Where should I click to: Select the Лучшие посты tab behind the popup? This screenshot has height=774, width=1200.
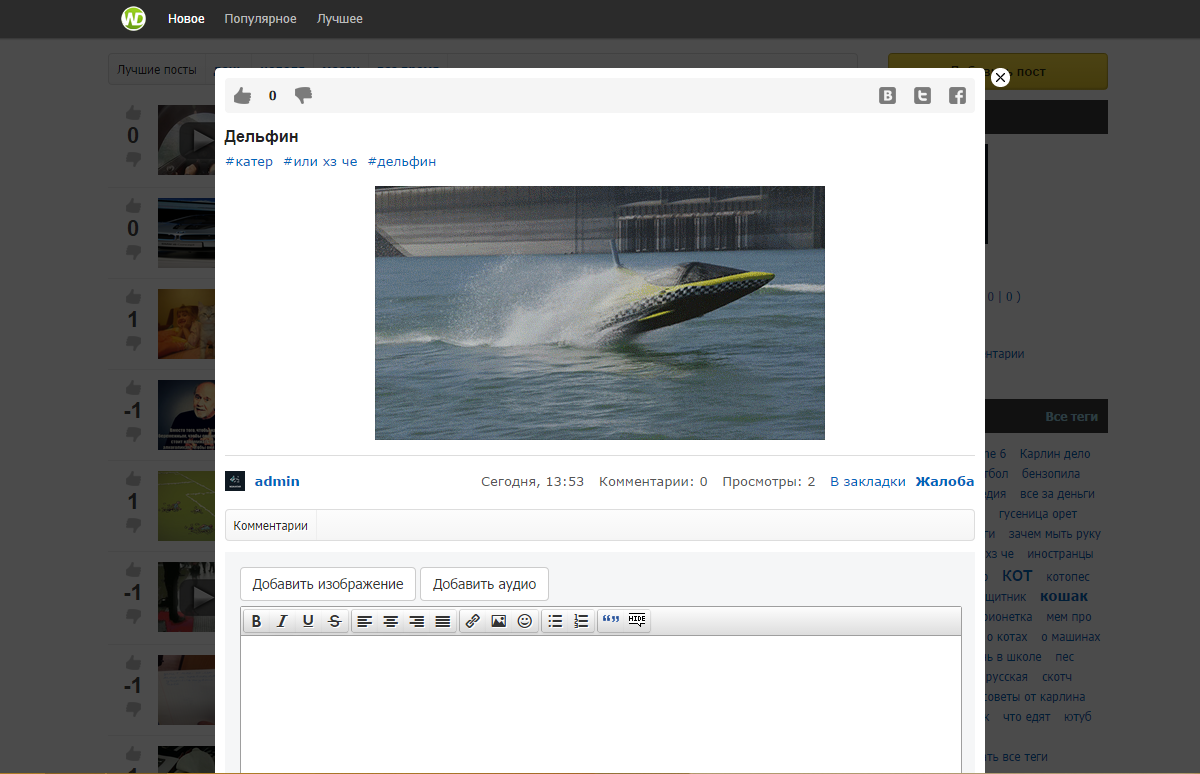157,70
